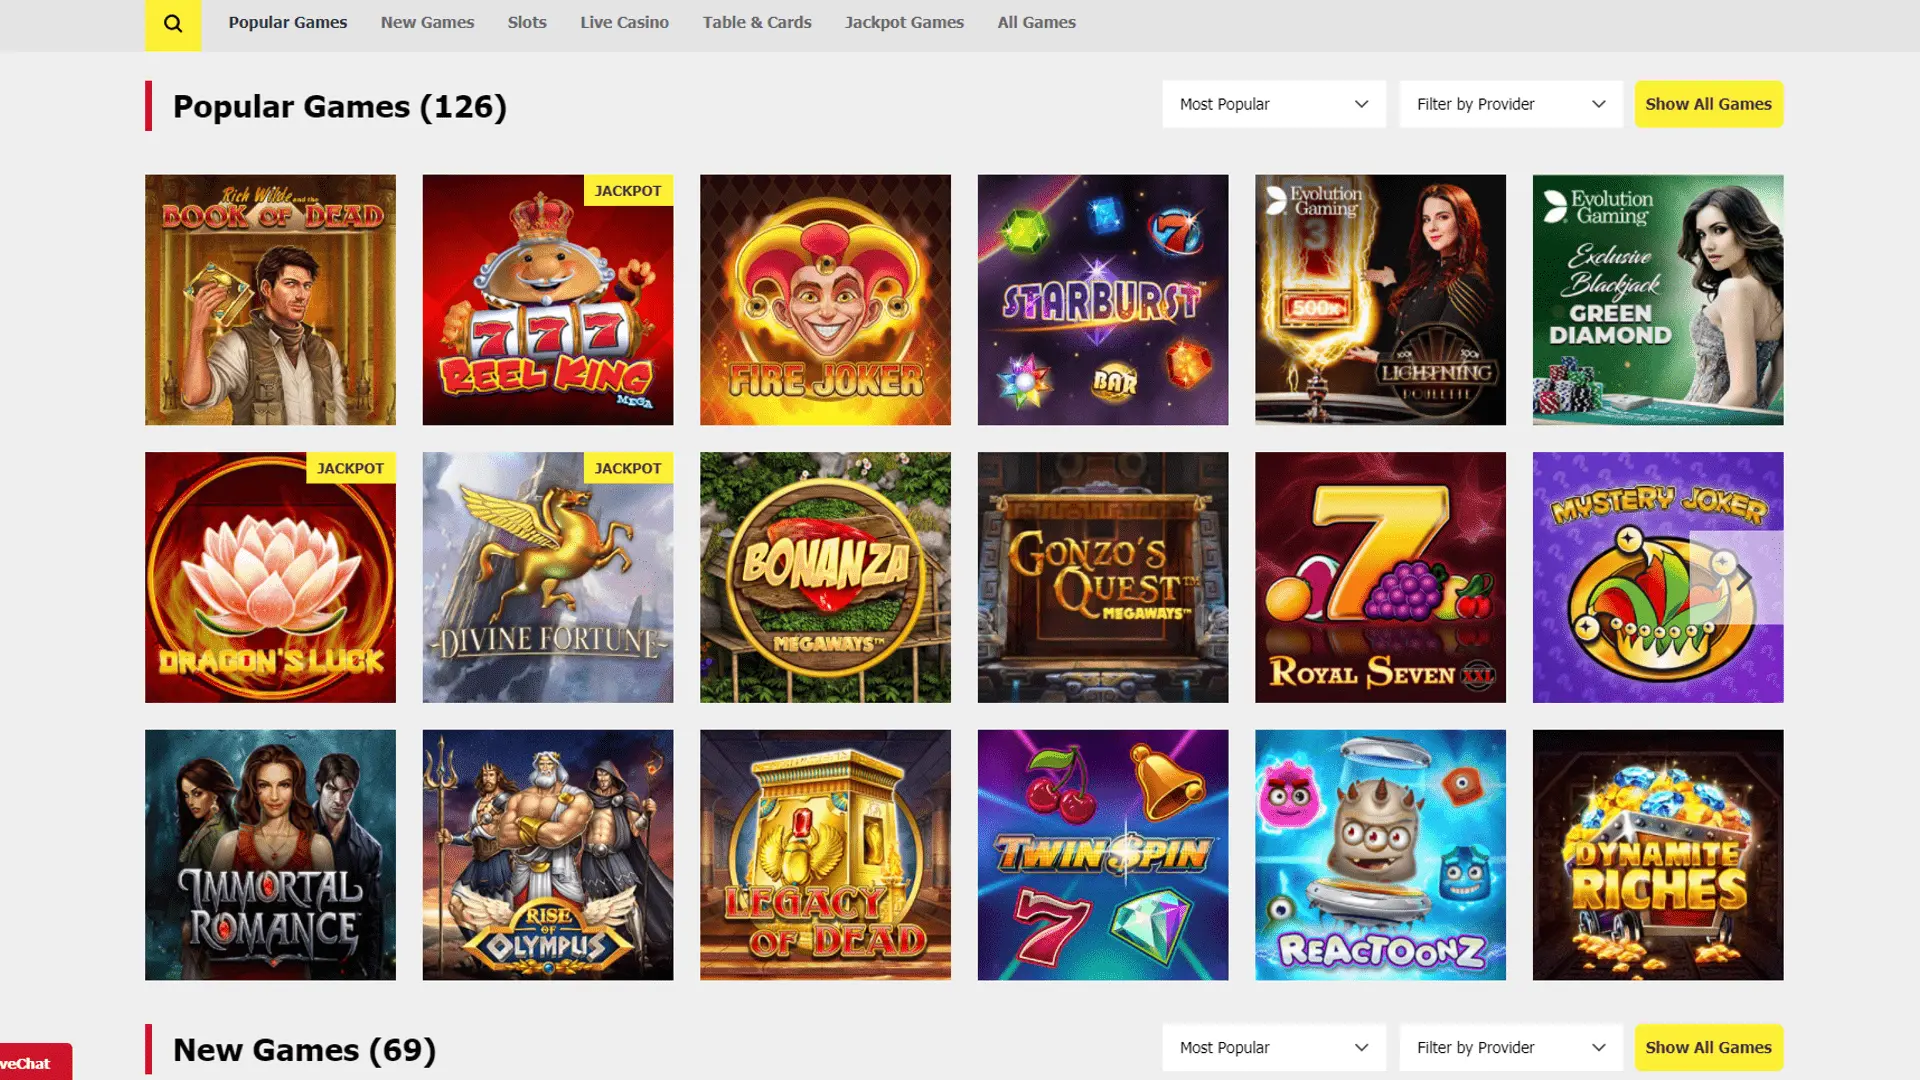The width and height of the screenshot is (1920, 1080).
Task: Open the Reactoonz game thumbnail
Action: coord(1380,854)
